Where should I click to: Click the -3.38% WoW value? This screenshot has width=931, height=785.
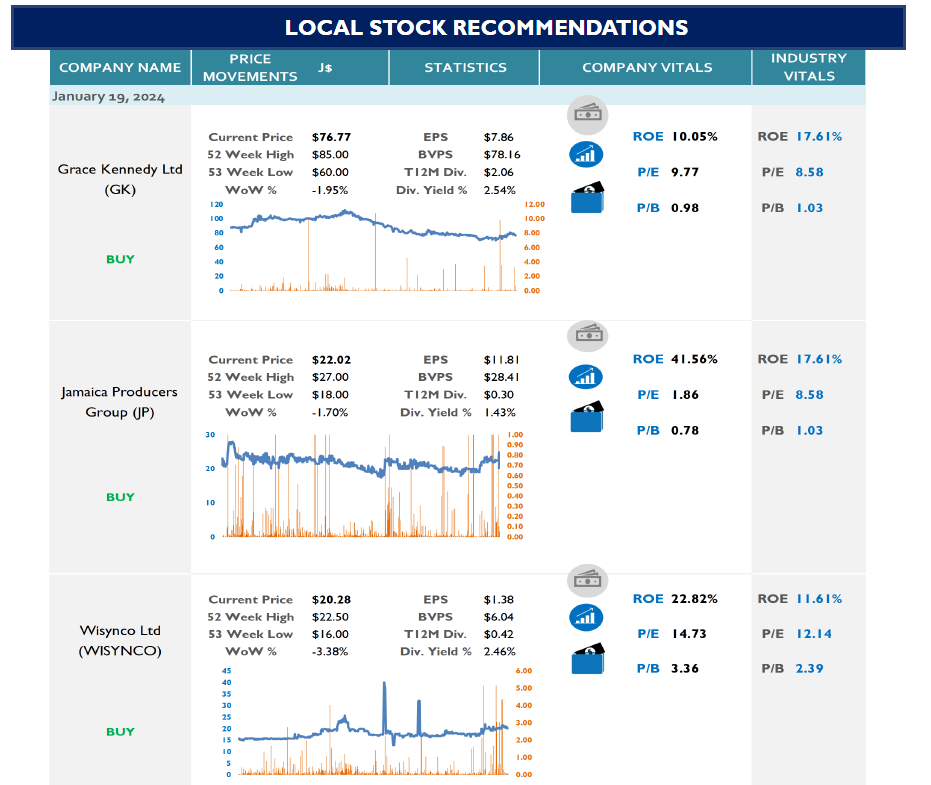point(330,651)
